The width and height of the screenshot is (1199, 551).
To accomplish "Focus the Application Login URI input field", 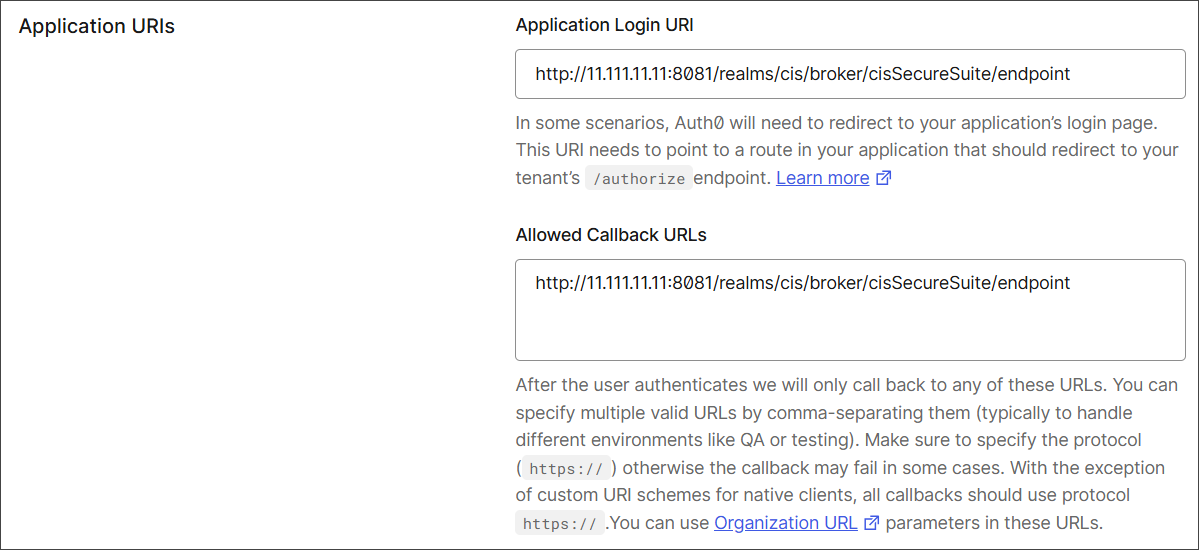I will tap(850, 74).
